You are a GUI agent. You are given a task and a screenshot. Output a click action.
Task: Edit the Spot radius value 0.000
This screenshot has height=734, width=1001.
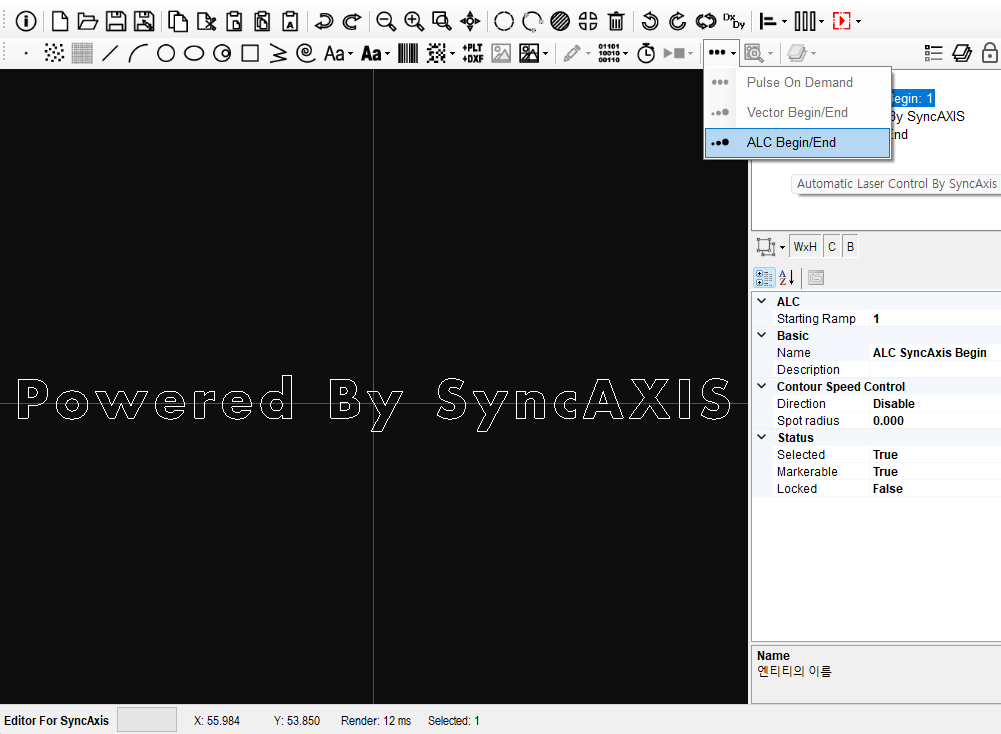point(935,421)
